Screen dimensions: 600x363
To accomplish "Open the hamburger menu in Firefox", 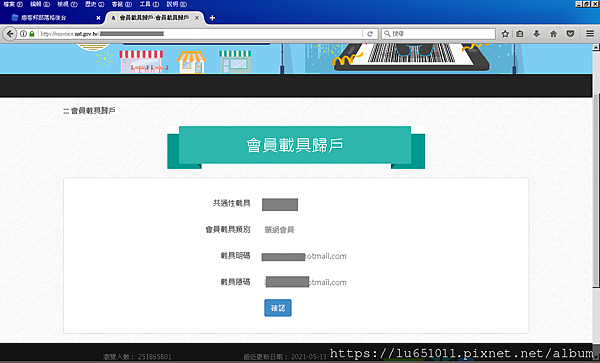I will point(590,34).
